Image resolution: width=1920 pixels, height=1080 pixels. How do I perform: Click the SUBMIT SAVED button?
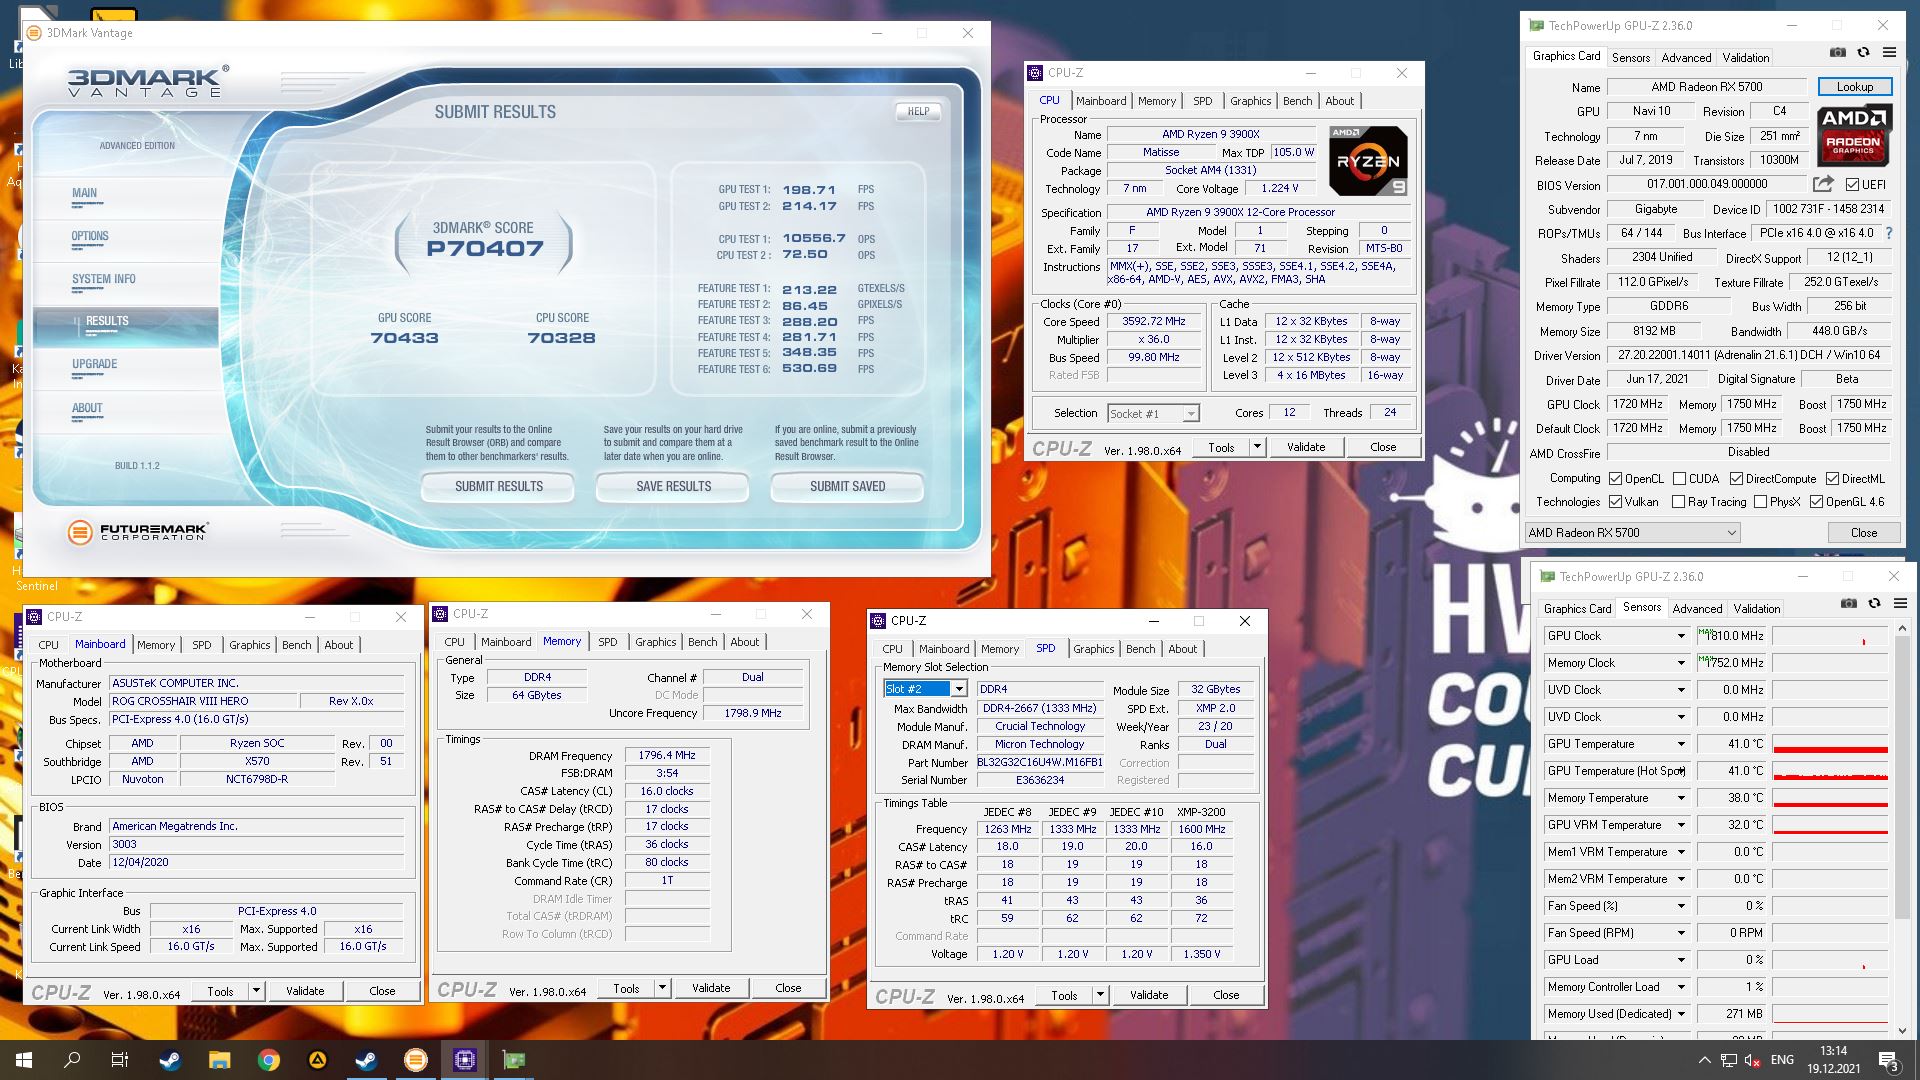(x=848, y=487)
